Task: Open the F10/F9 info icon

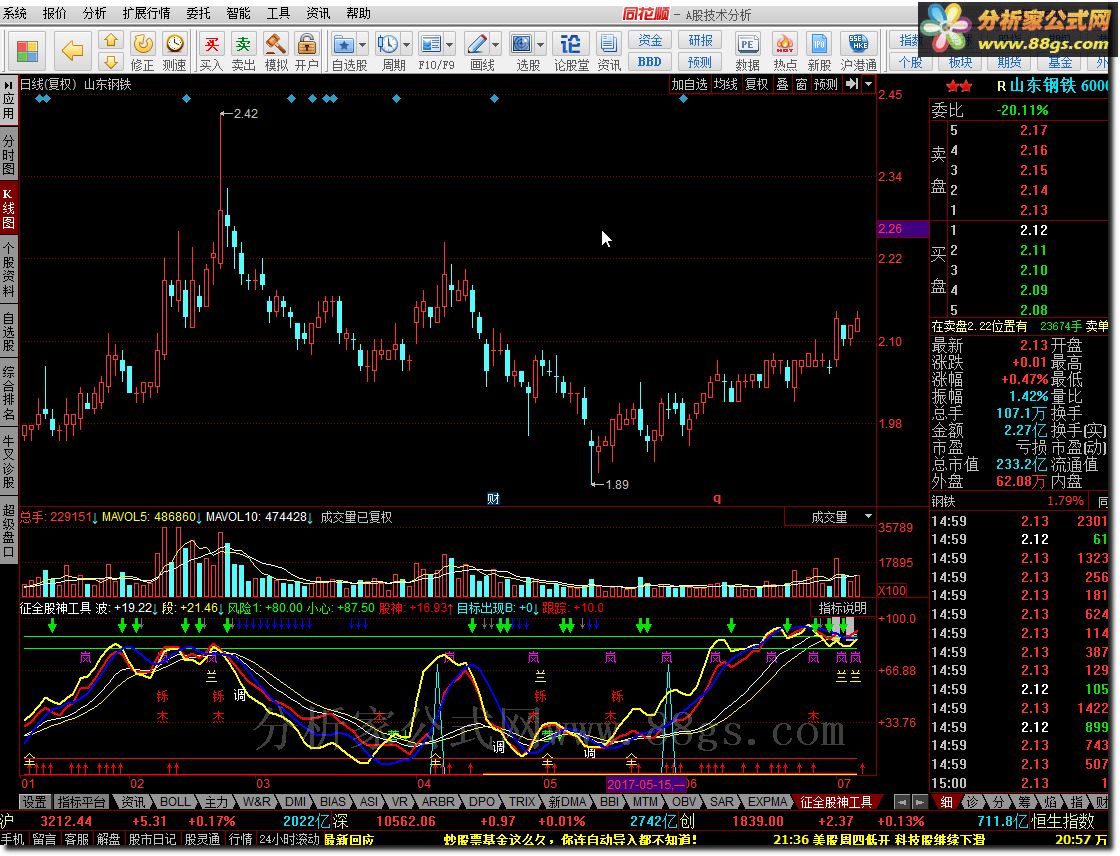Action: (x=431, y=44)
